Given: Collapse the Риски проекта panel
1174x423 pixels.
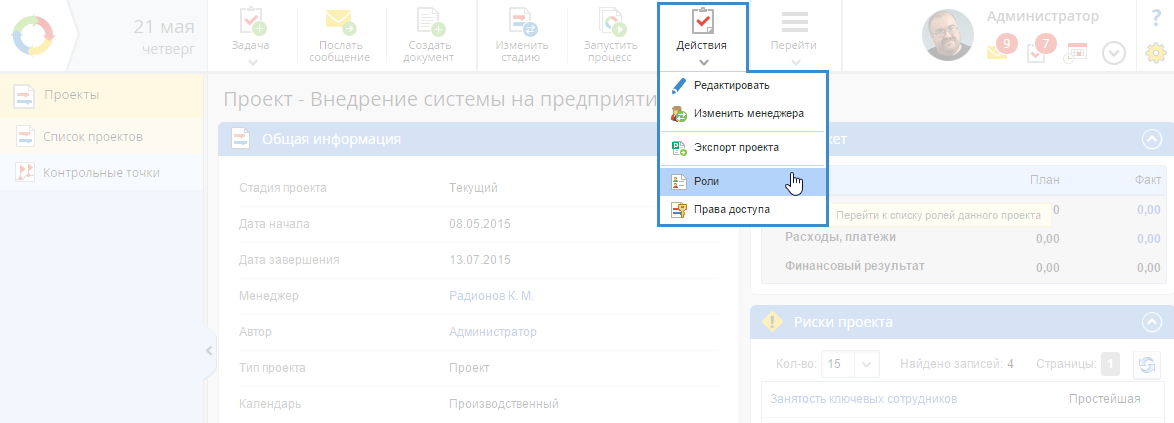Looking at the screenshot, I should click(x=1152, y=322).
